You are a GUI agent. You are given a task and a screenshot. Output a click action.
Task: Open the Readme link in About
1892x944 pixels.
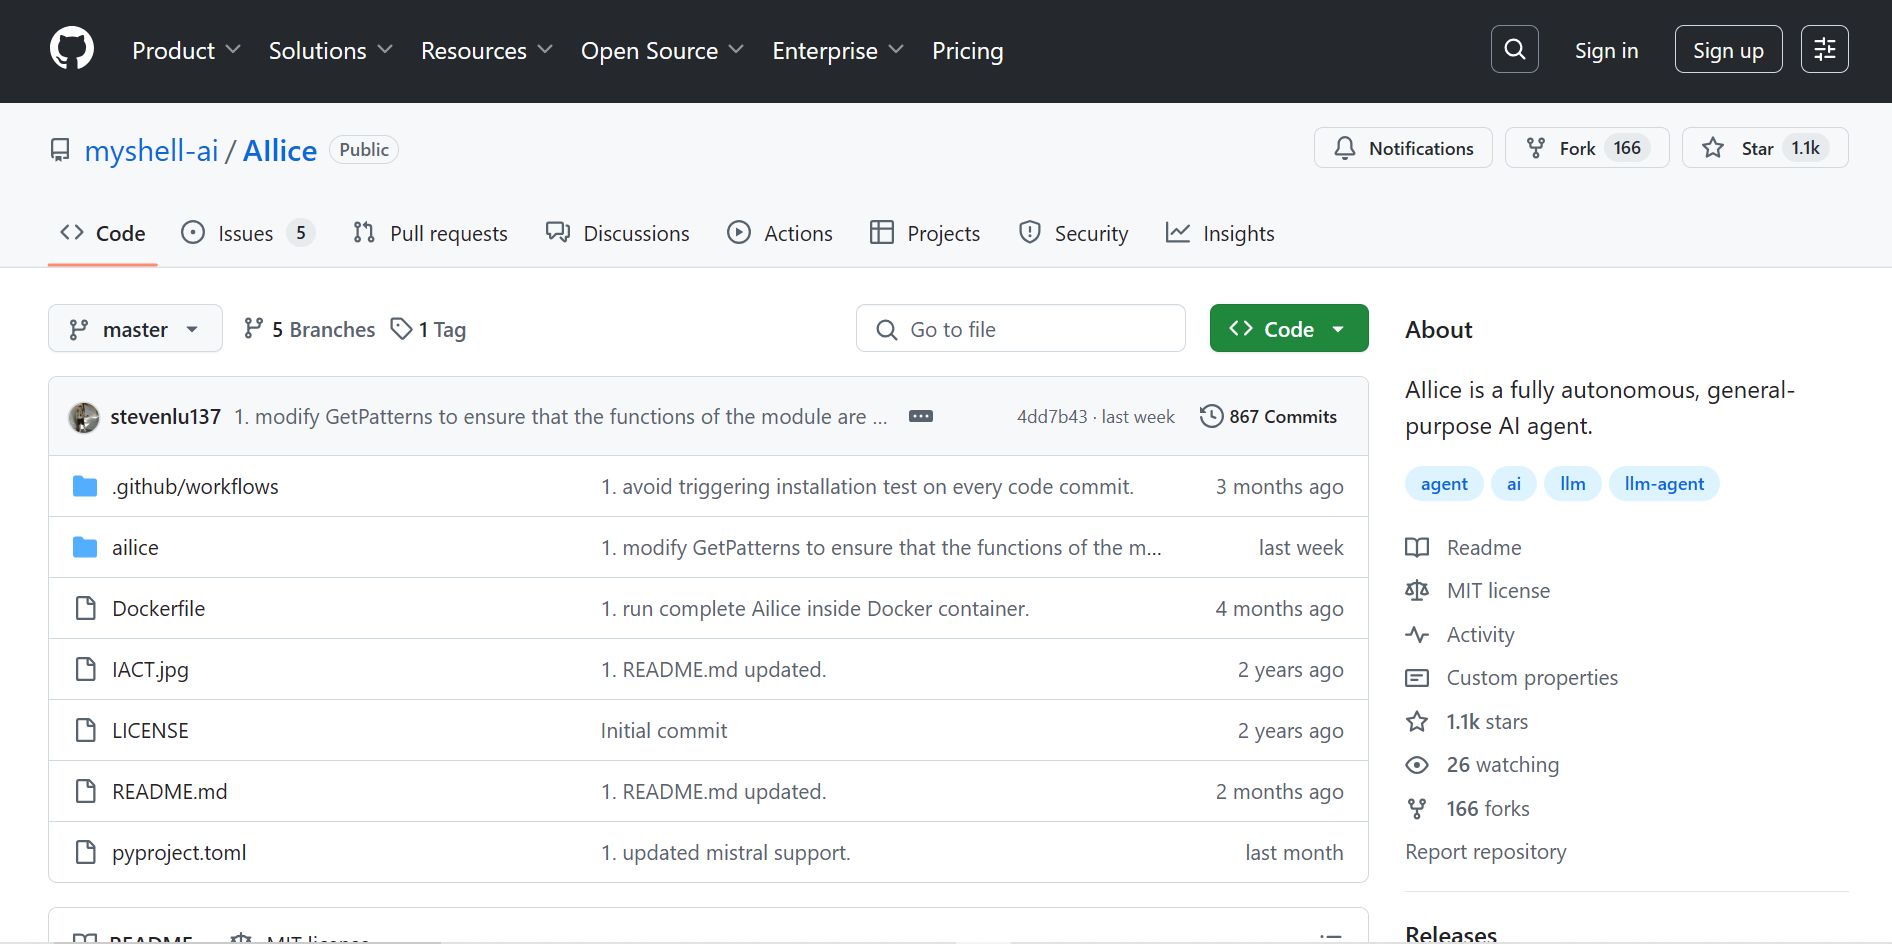(1463, 548)
